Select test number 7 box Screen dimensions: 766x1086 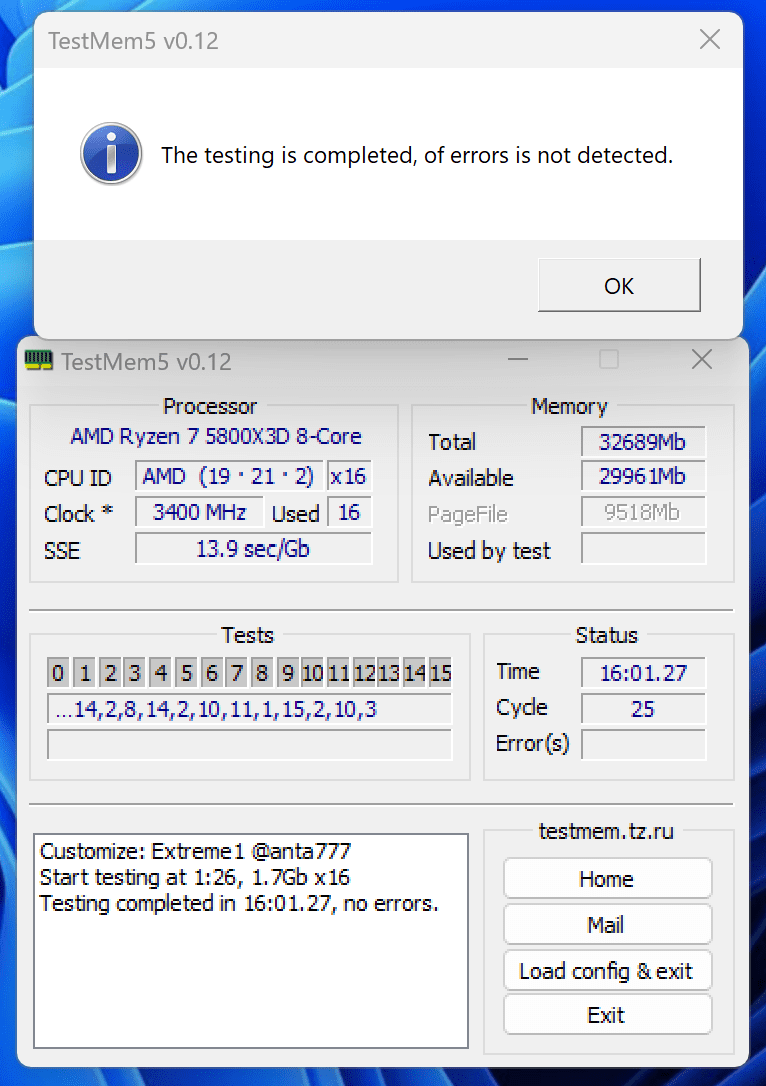coord(237,673)
